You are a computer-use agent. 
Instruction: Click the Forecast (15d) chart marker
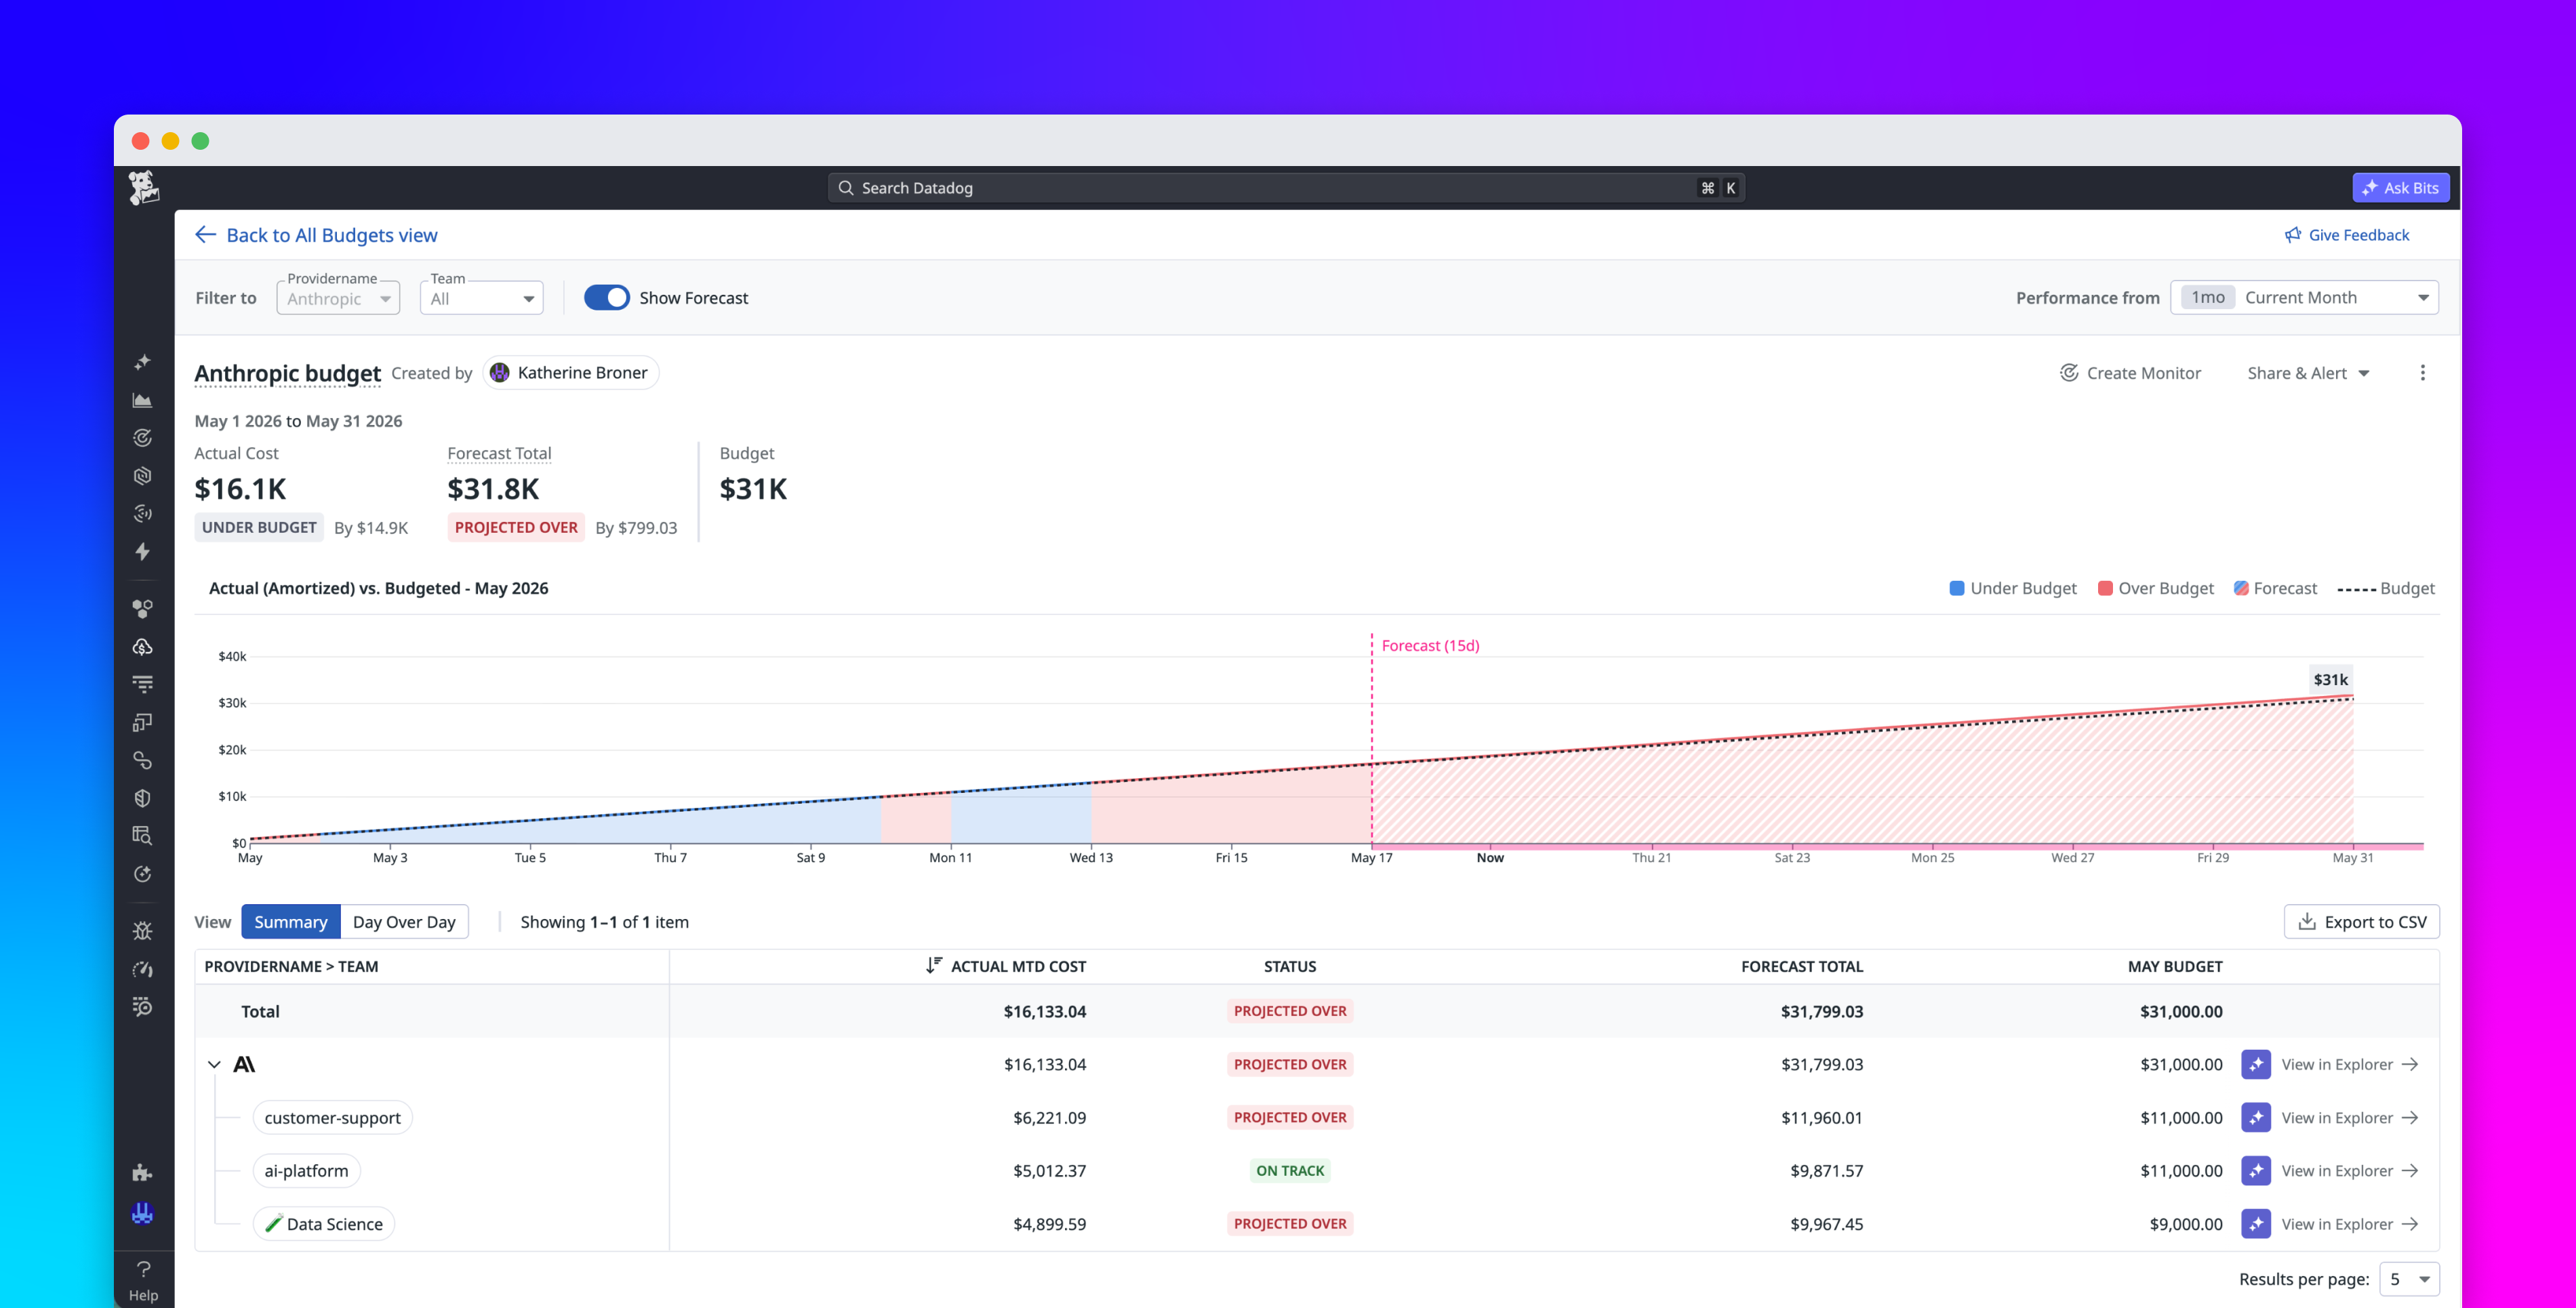coord(1430,646)
